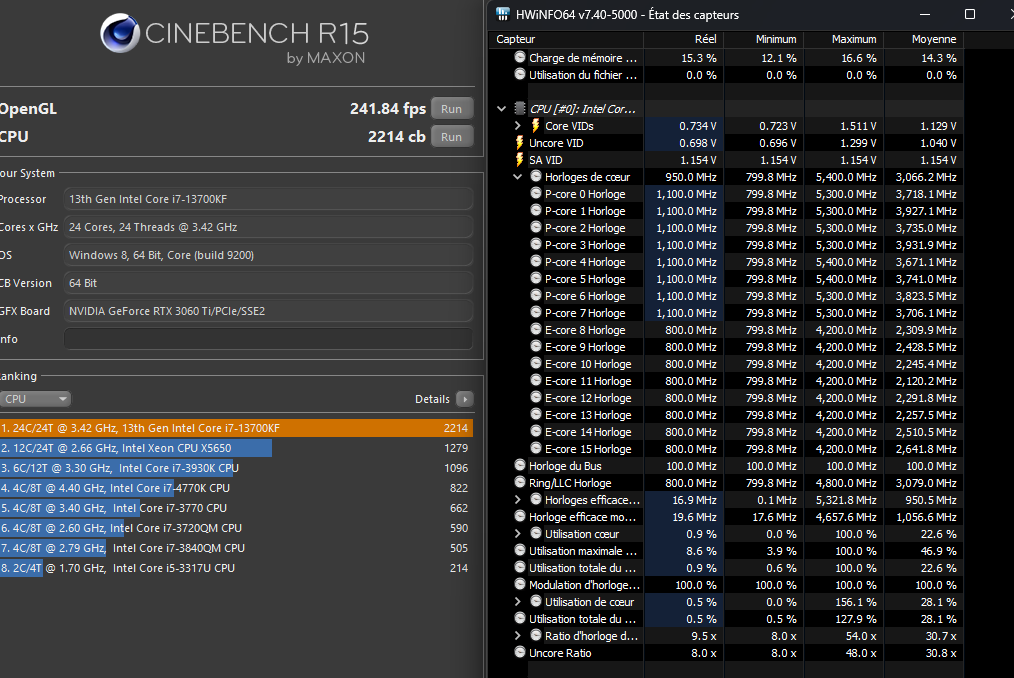Click the Charge de mémoire sensor icon
Viewport: 1014px width, 678px height.
[520, 57]
